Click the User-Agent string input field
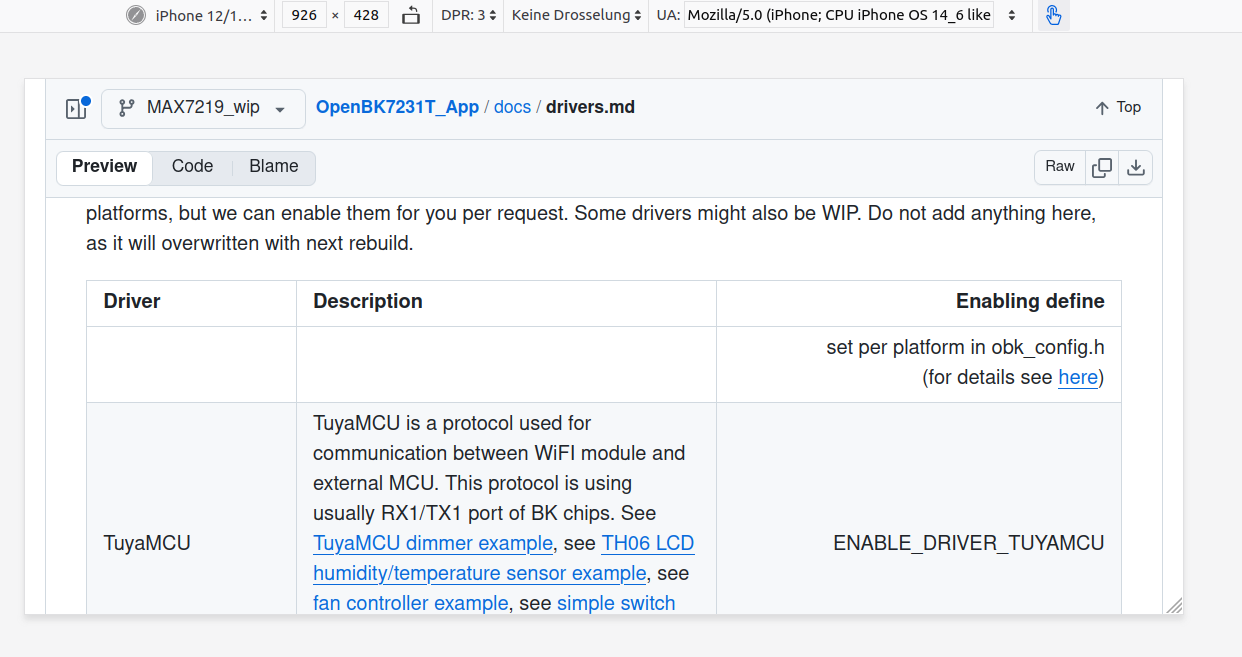 tap(840, 15)
